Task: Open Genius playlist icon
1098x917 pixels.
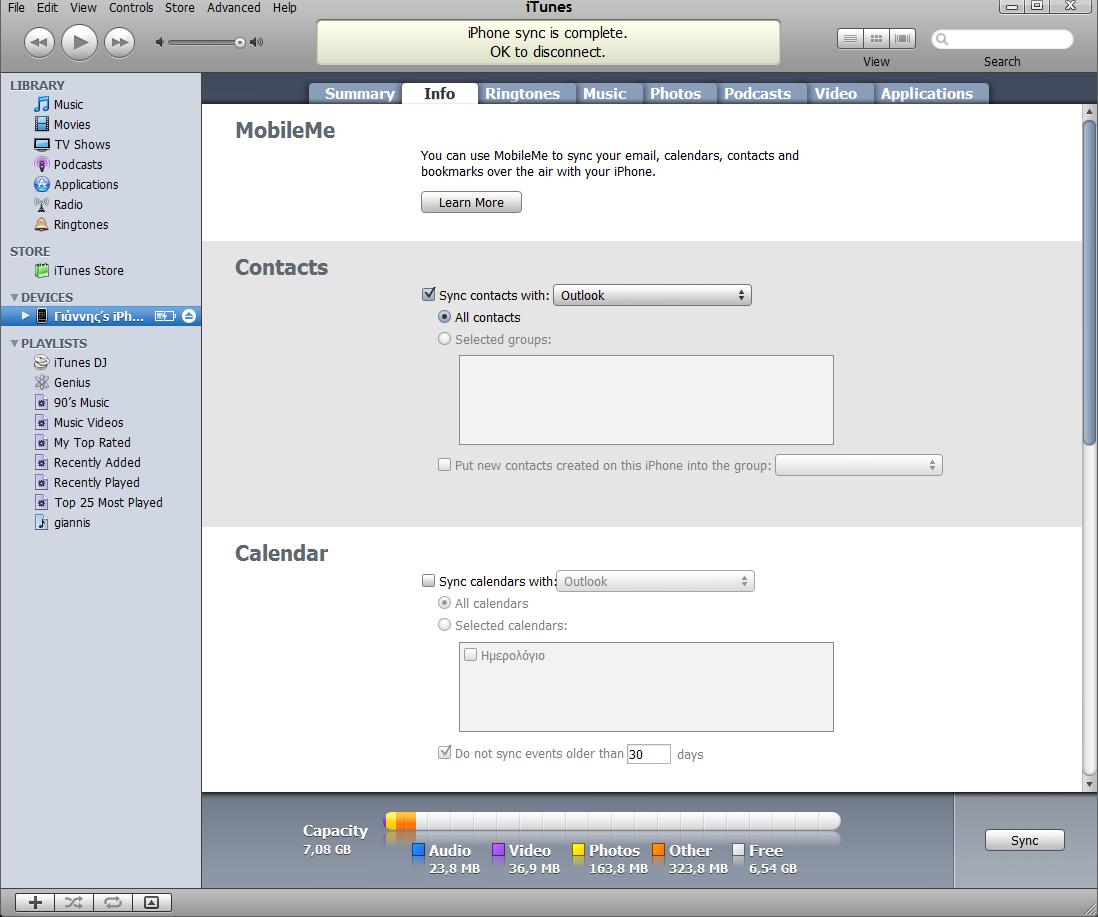Action: (x=42, y=382)
